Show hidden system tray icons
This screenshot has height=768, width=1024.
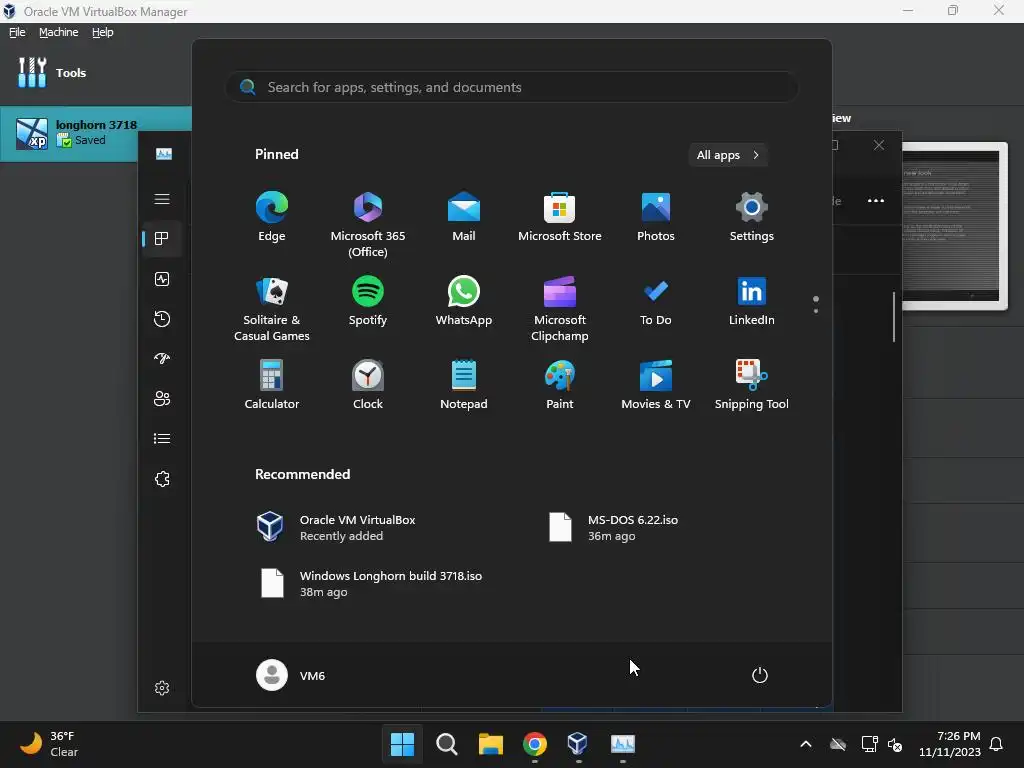[x=806, y=744]
